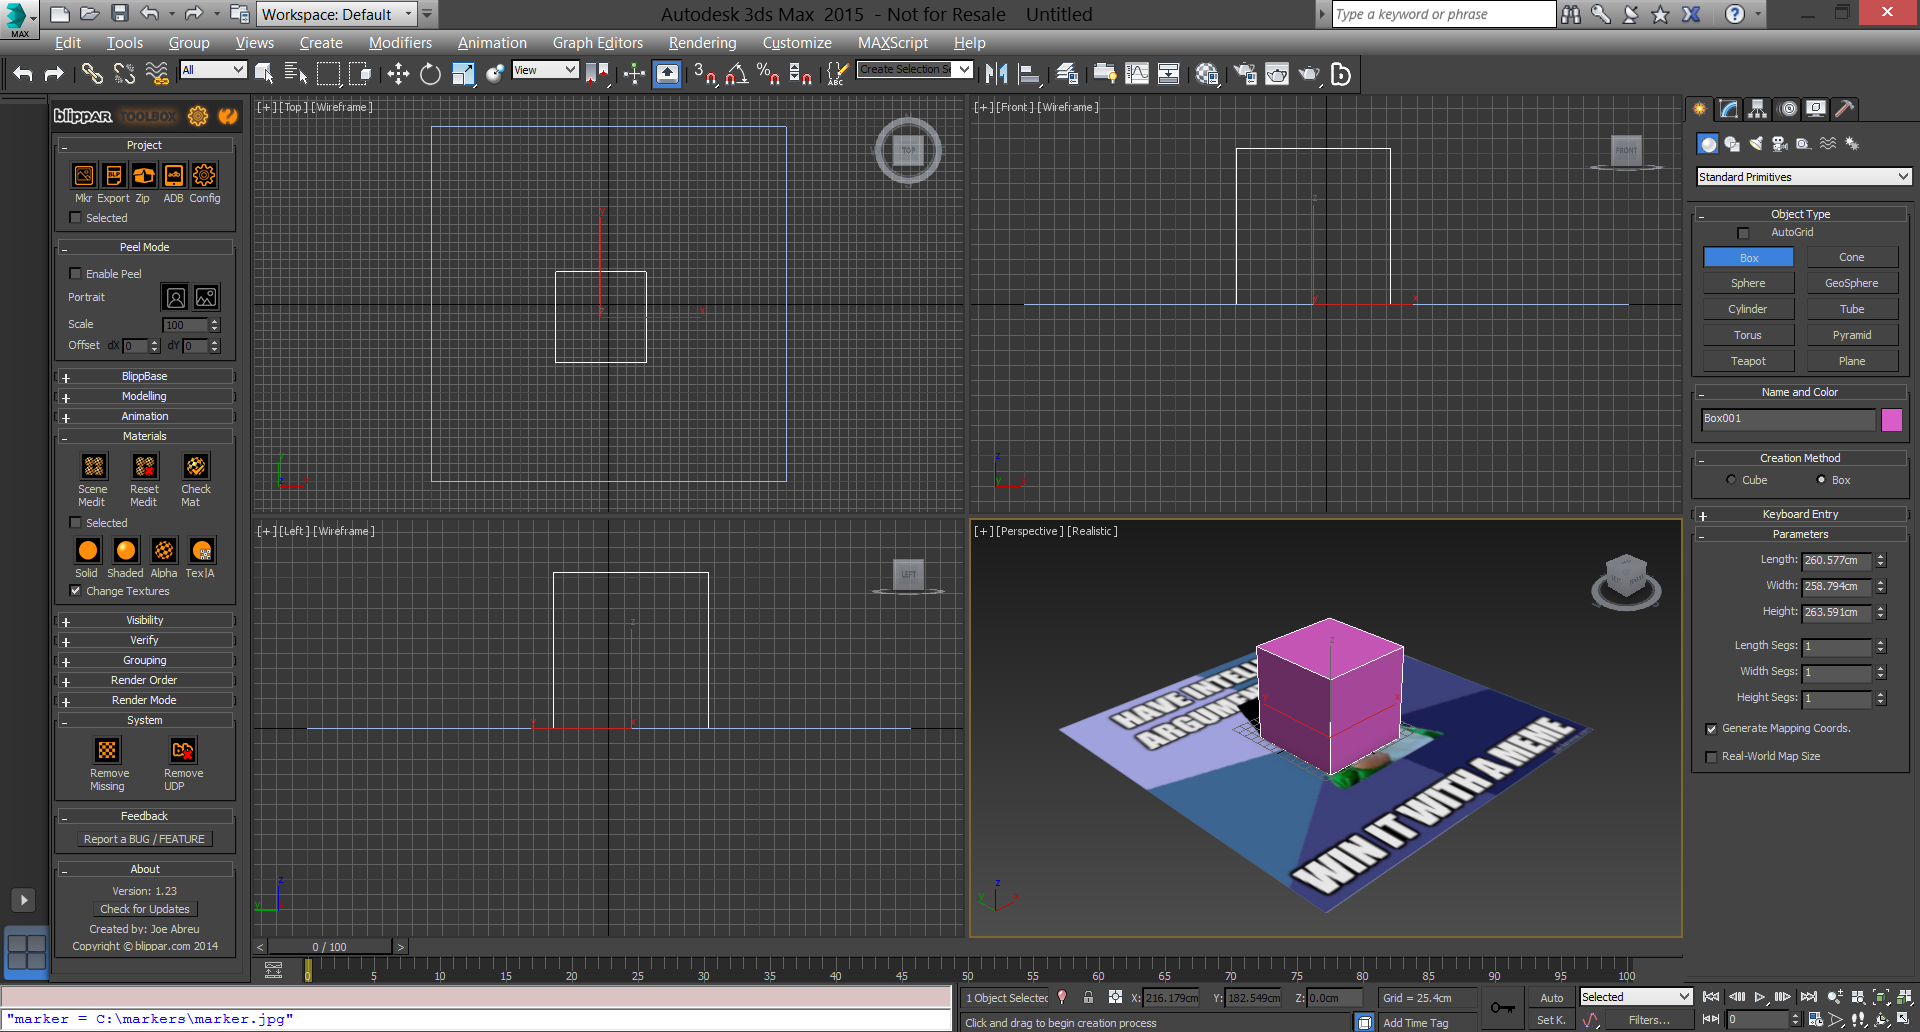The width and height of the screenshot is (1920, 1032).
Task: Expand the Render Order rollout
Action: (145, 680)
